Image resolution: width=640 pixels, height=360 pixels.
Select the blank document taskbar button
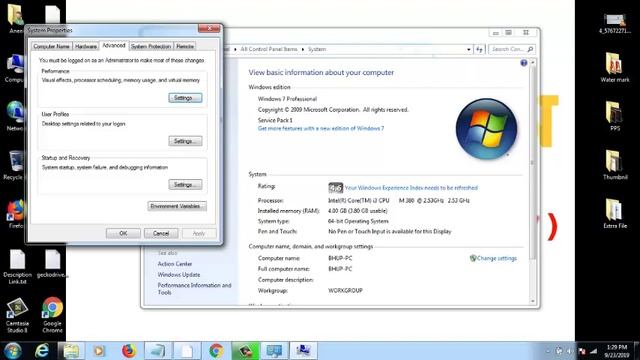tap(187, 351)
